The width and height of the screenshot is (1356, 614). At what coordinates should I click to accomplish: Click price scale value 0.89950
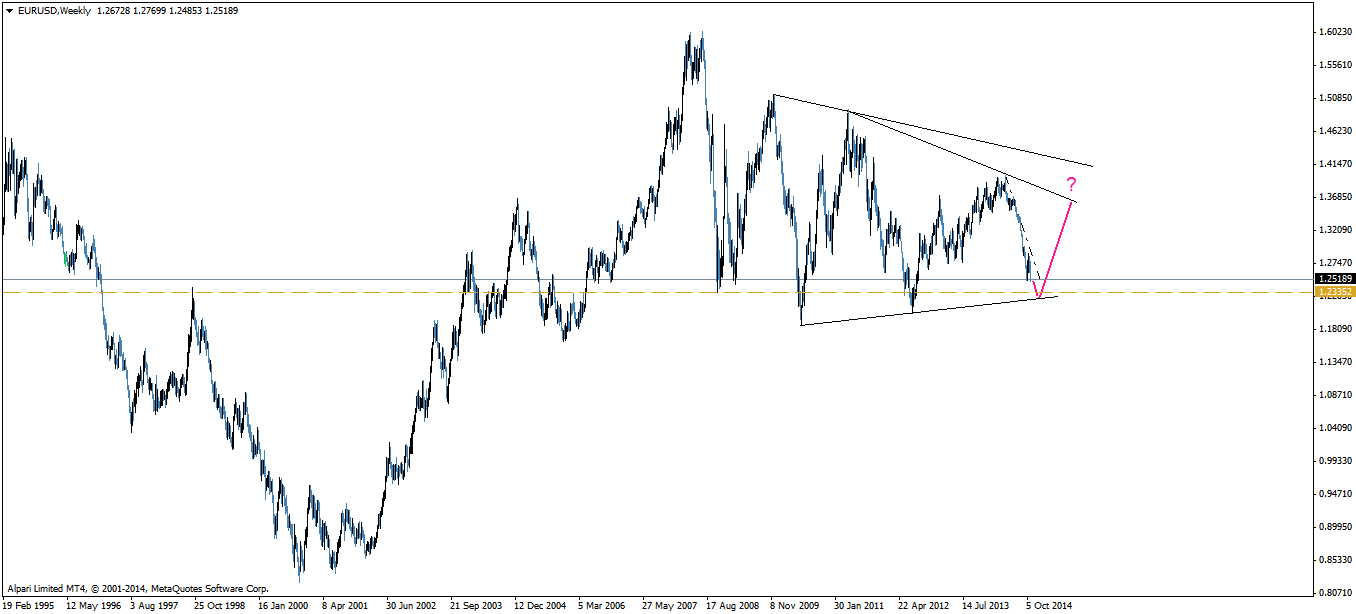pyautogui.click(x=1337, y=527)
